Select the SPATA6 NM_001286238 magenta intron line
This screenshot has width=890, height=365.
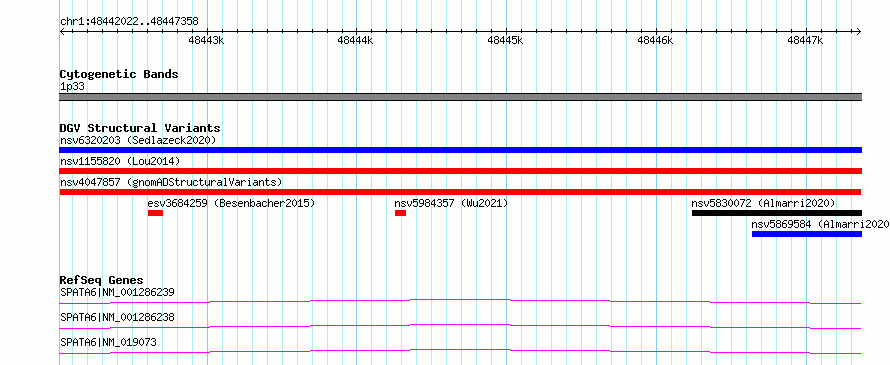coord(460,326)
